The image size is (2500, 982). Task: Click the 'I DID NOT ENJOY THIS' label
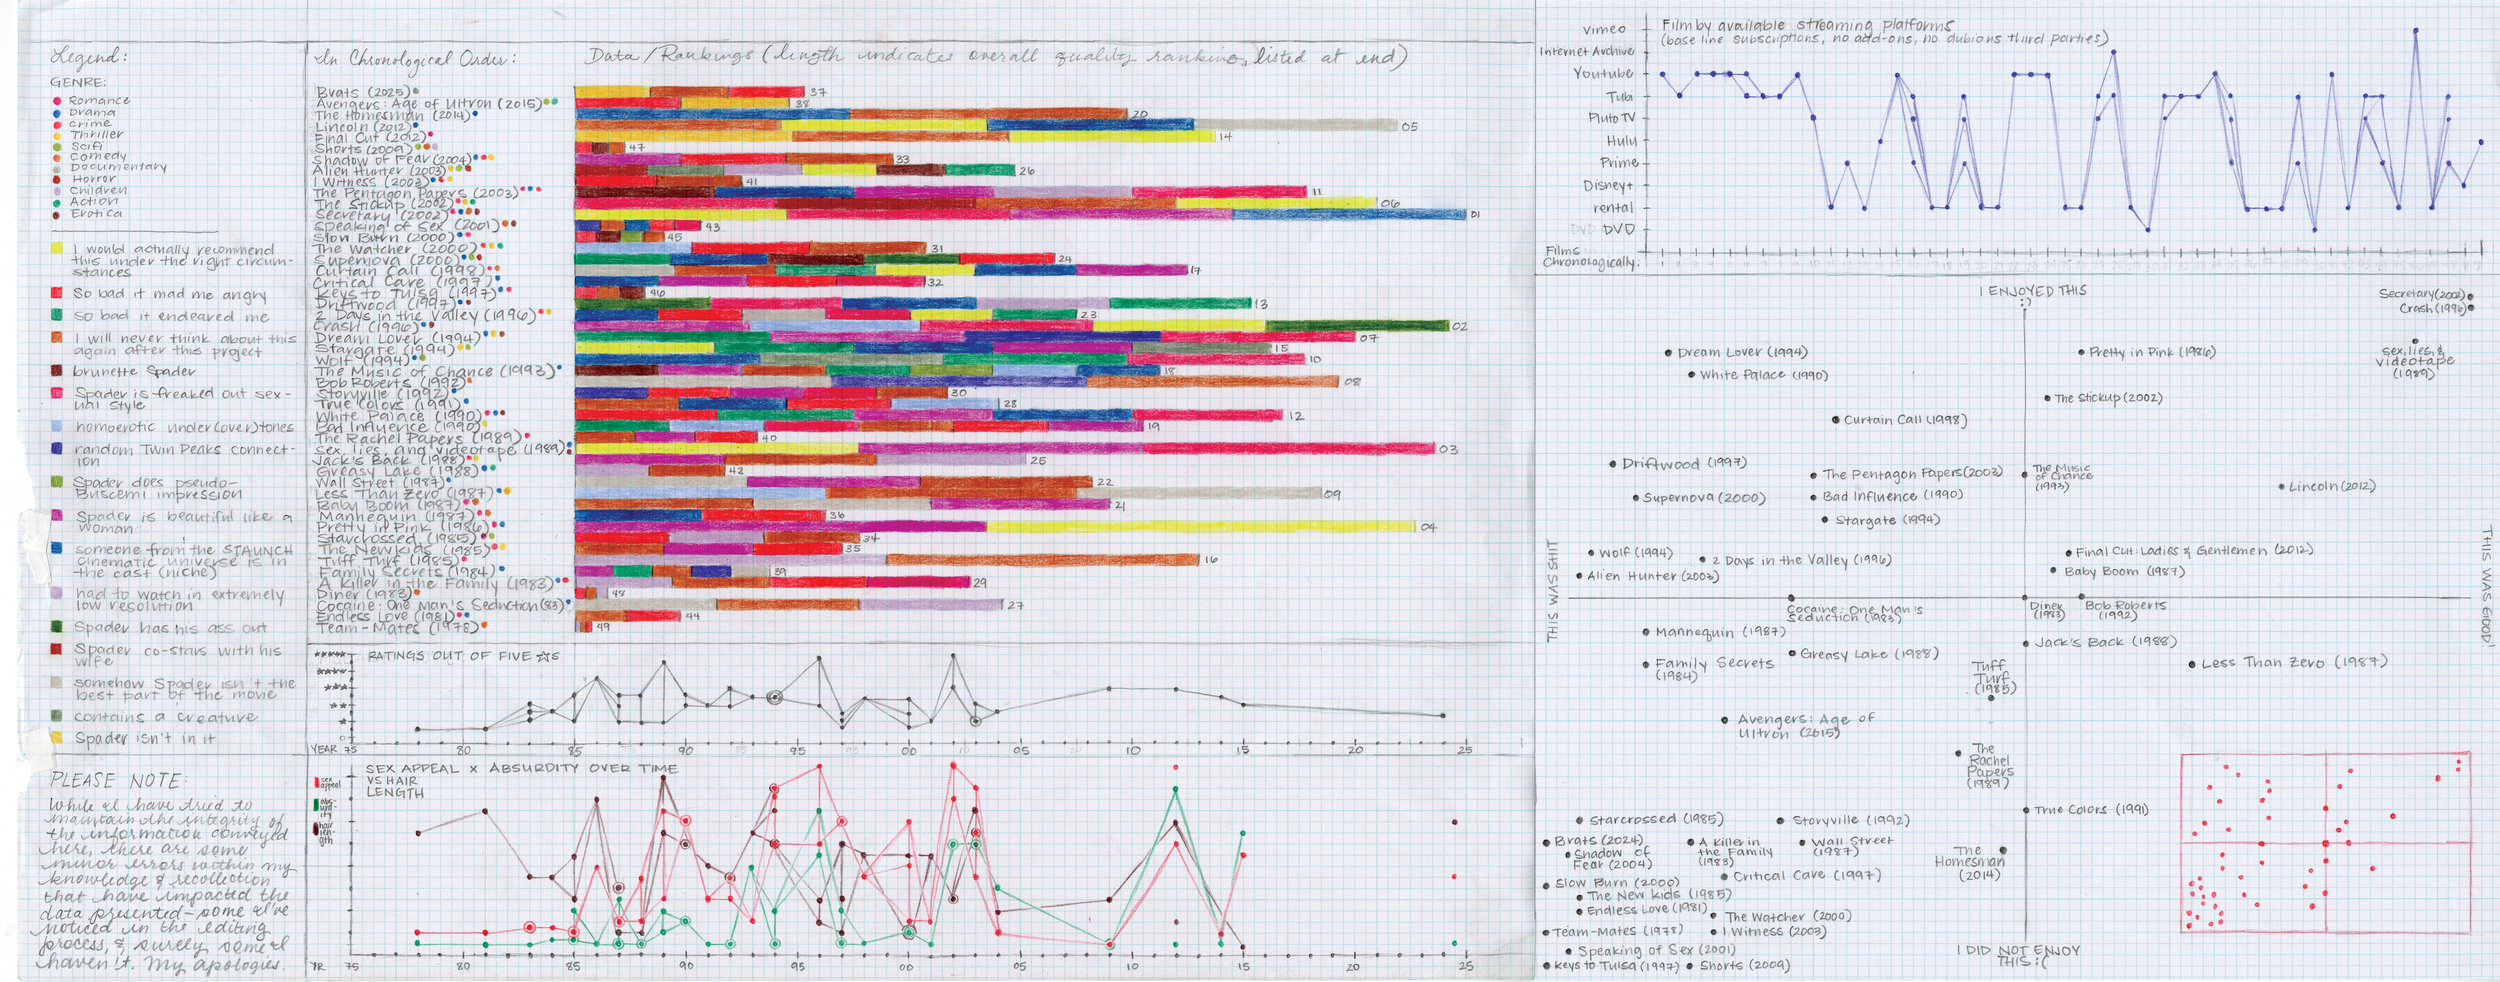tap(2019, 956)
